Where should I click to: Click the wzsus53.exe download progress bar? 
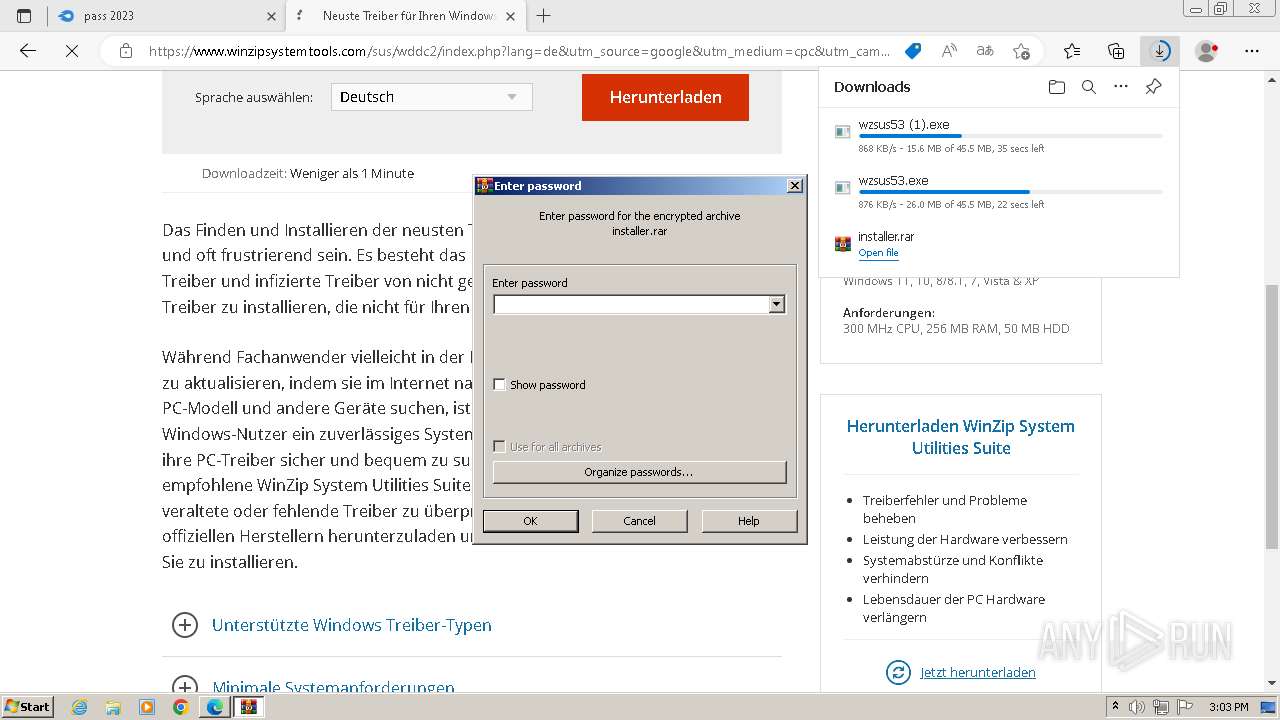pos(1010,192)
